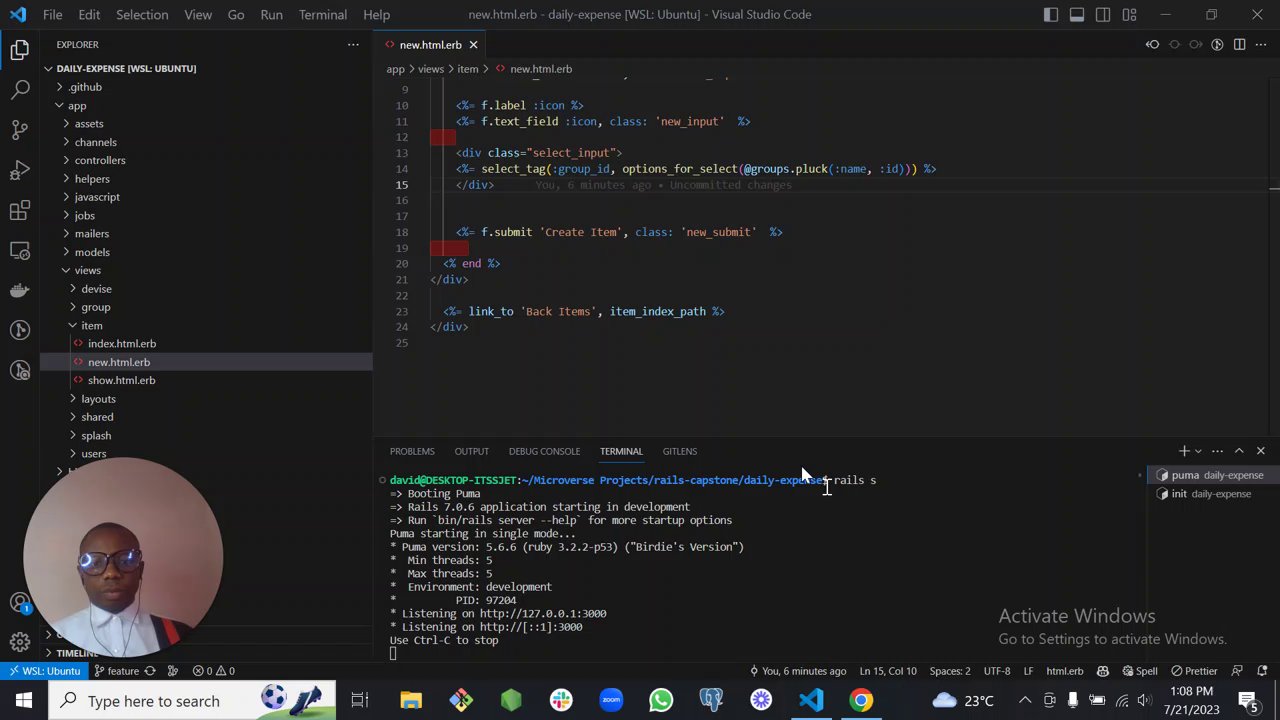Click the feature branch in status bar
This screenshot has width=1280, height=720.
click(x=116, y=671)
